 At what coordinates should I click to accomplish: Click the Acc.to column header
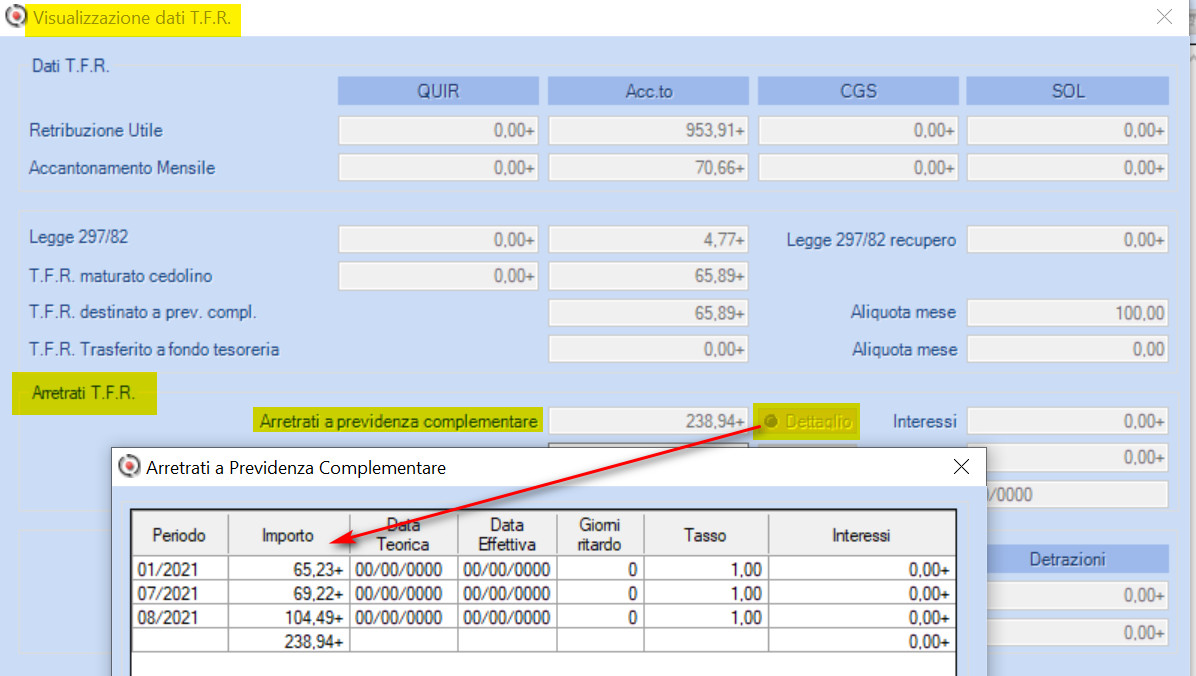pyautogui.click(x=648, y=91)
